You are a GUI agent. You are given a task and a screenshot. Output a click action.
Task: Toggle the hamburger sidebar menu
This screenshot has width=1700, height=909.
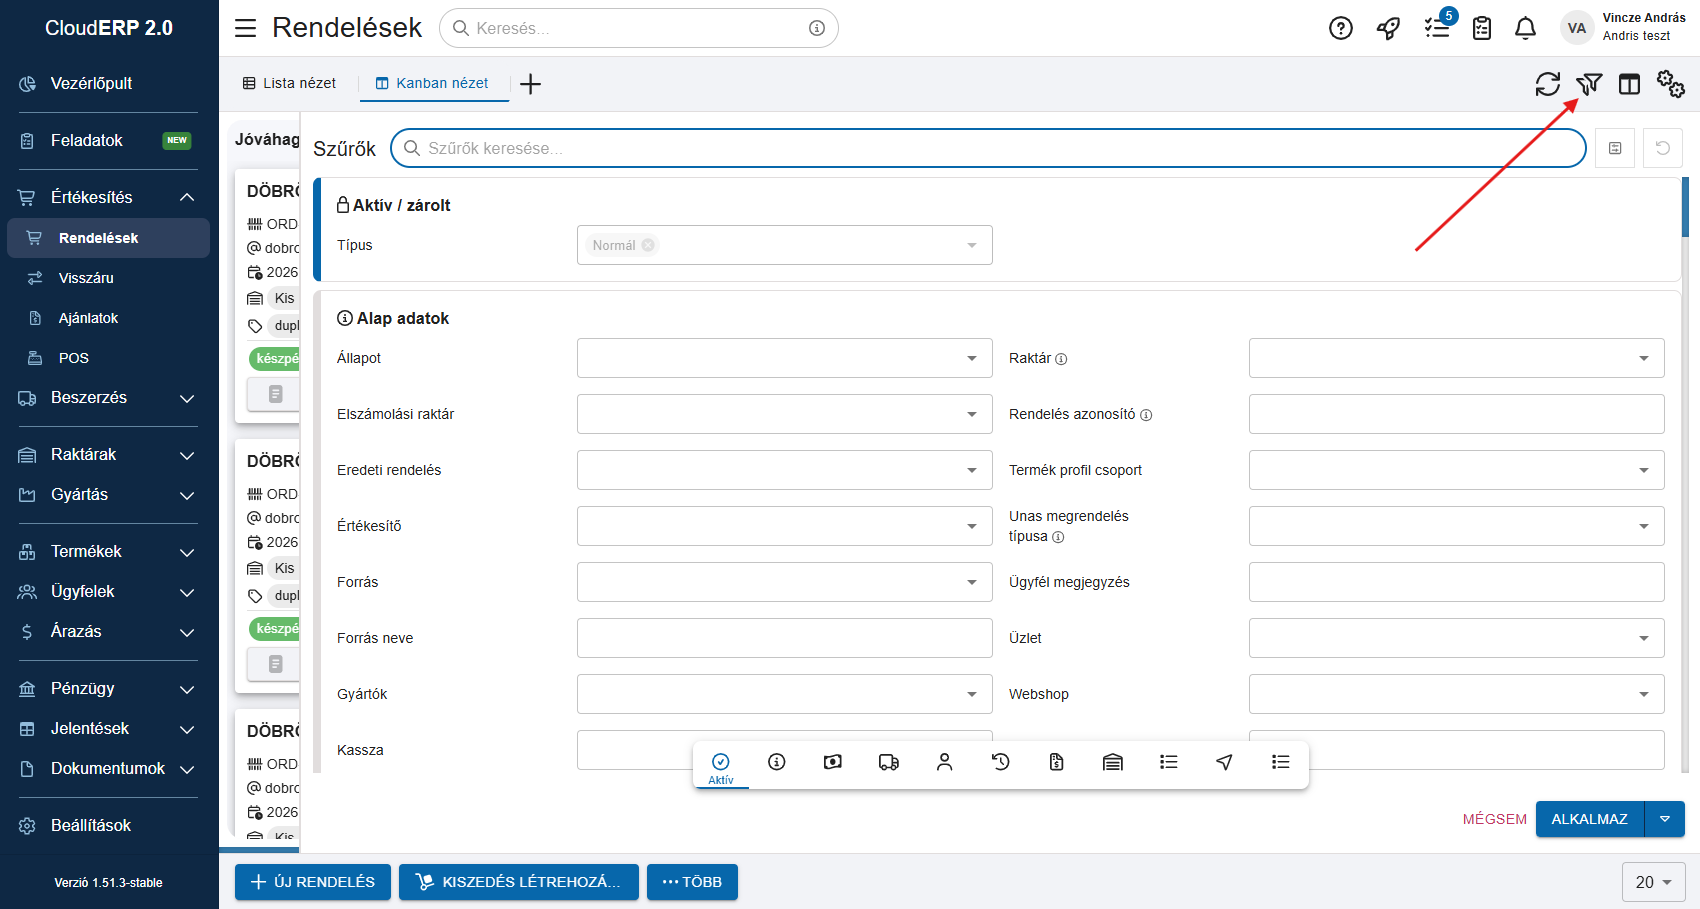click(x=245, y=28)
